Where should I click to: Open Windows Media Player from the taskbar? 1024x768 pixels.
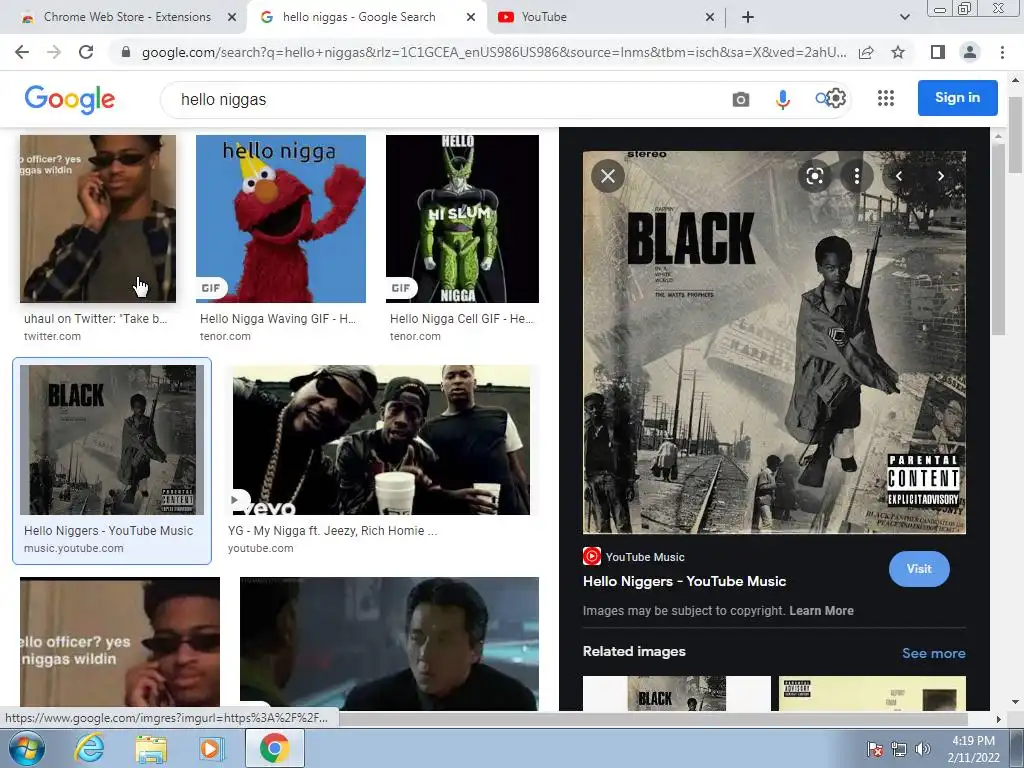pos(211,748)
